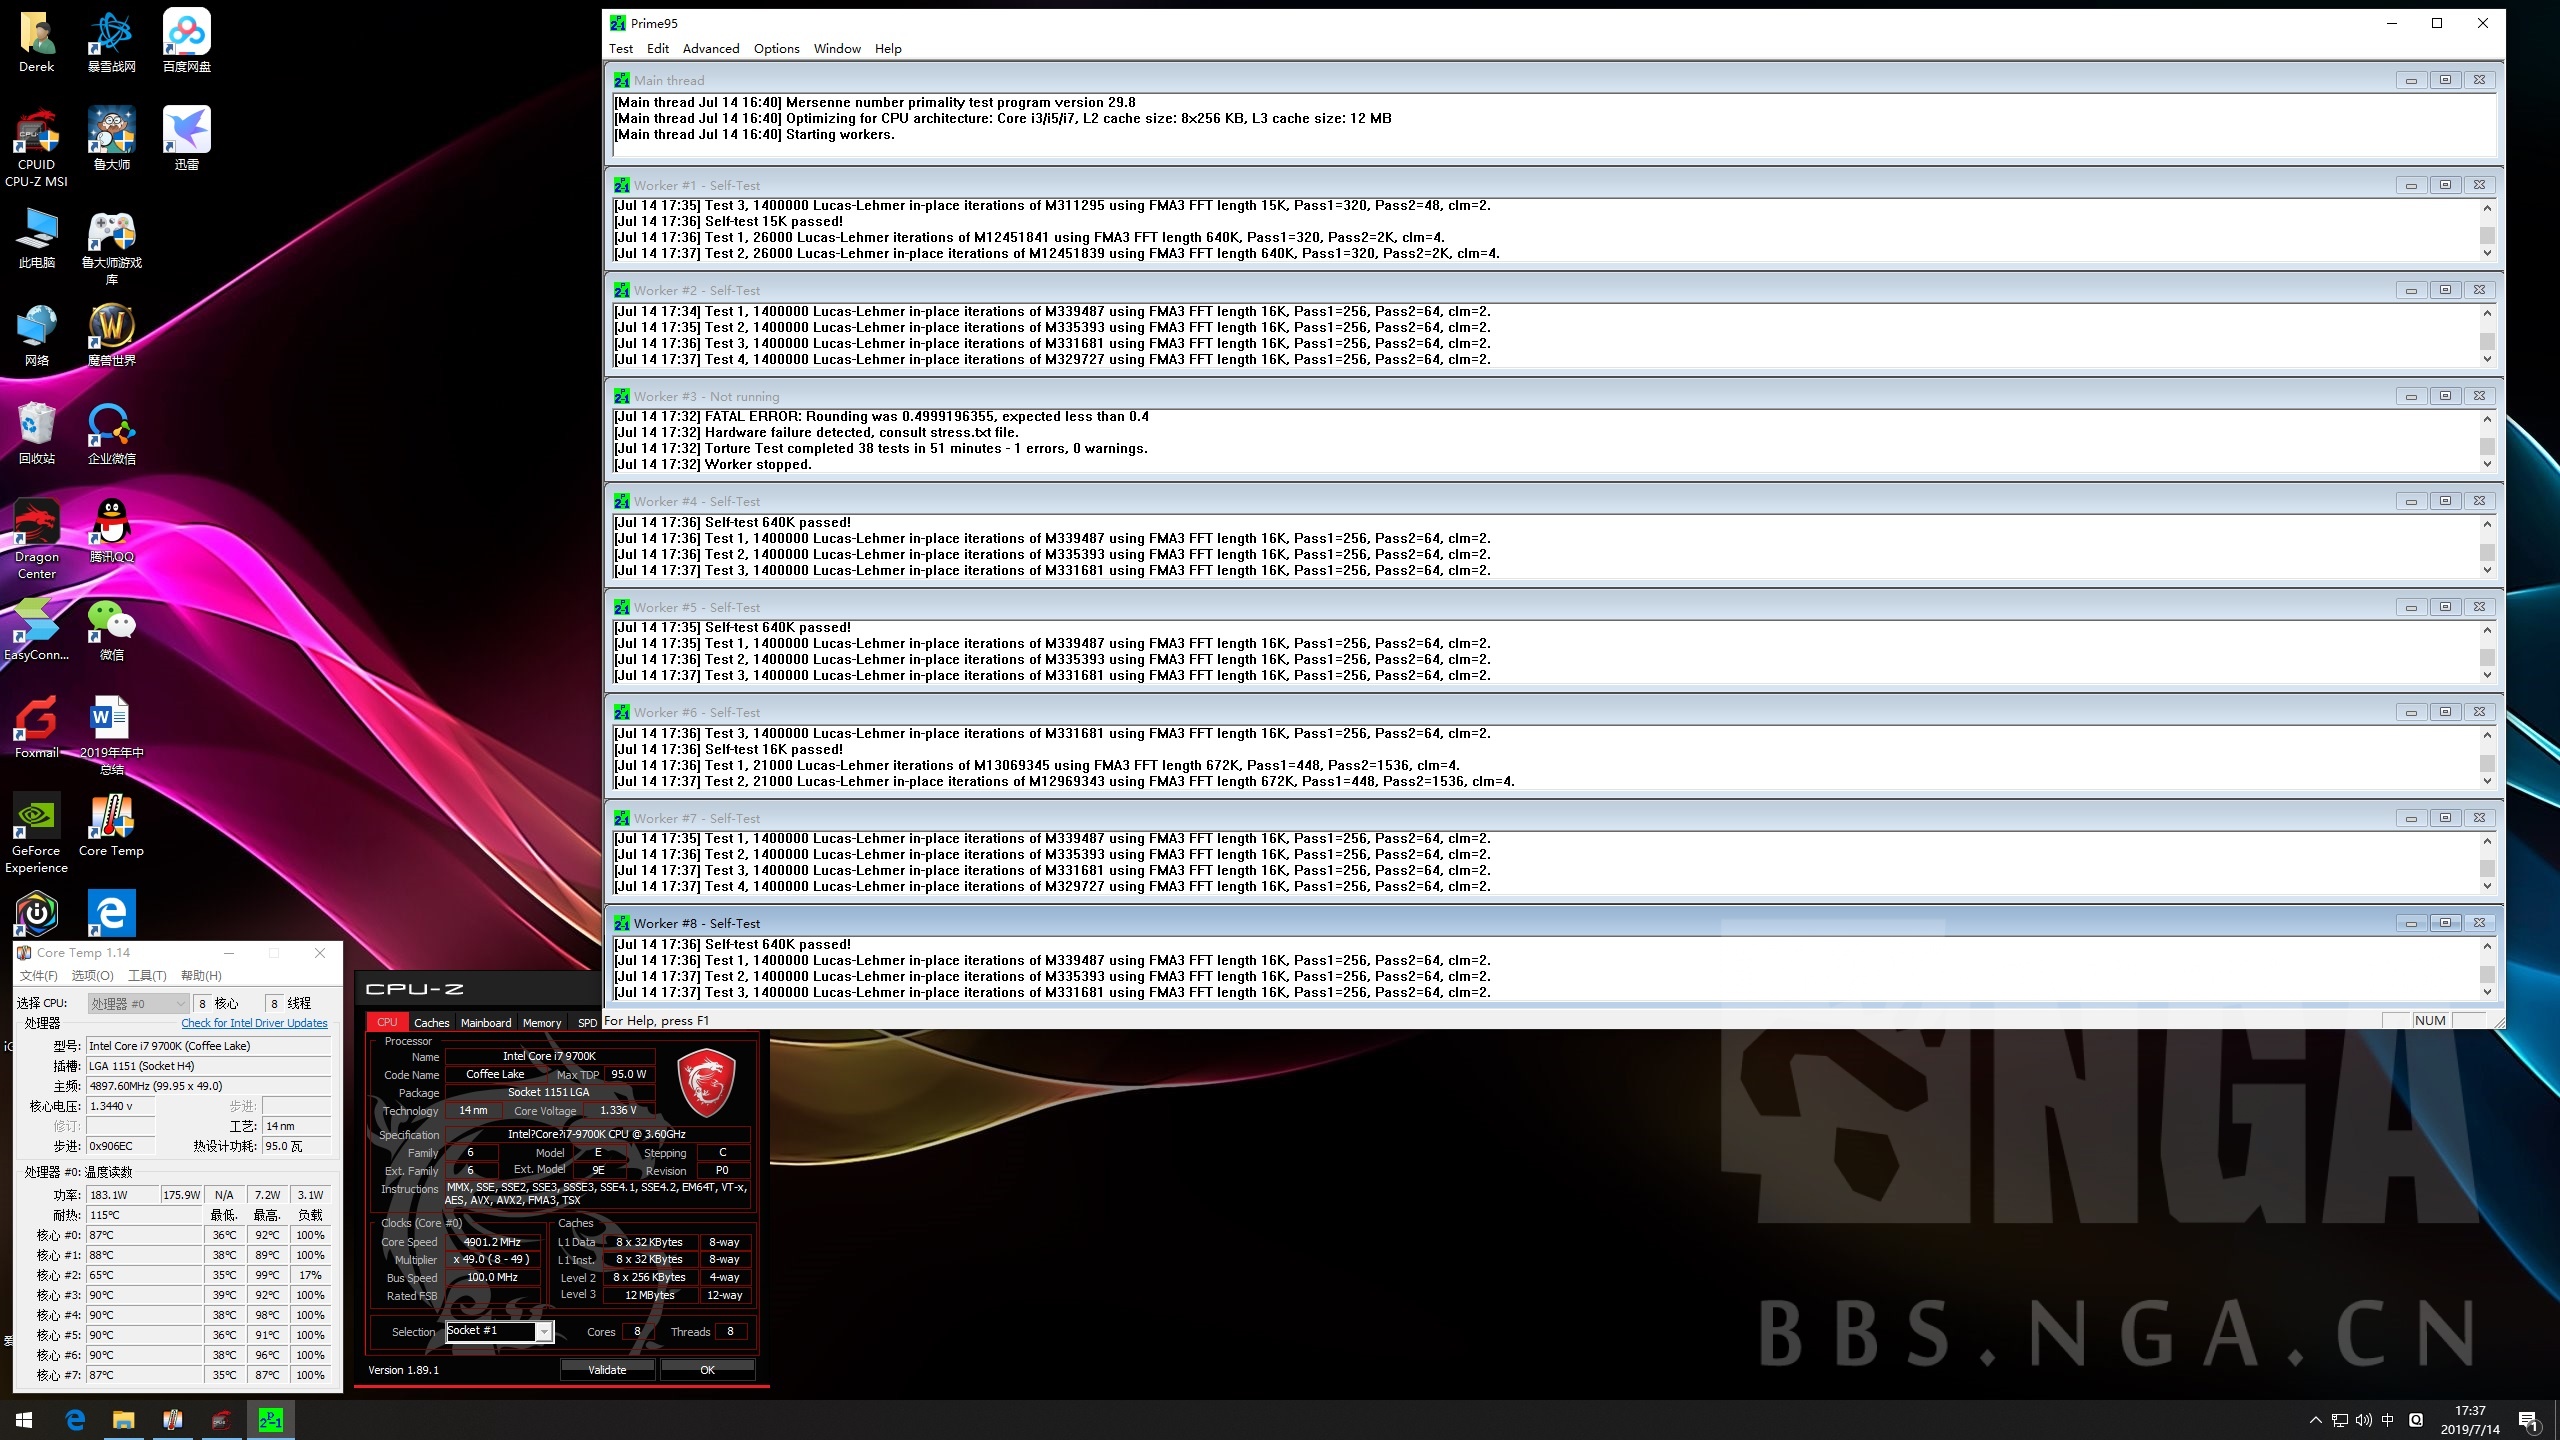
Task: Close the Worker #5 child window
Action: click(x=2479, y=607)
